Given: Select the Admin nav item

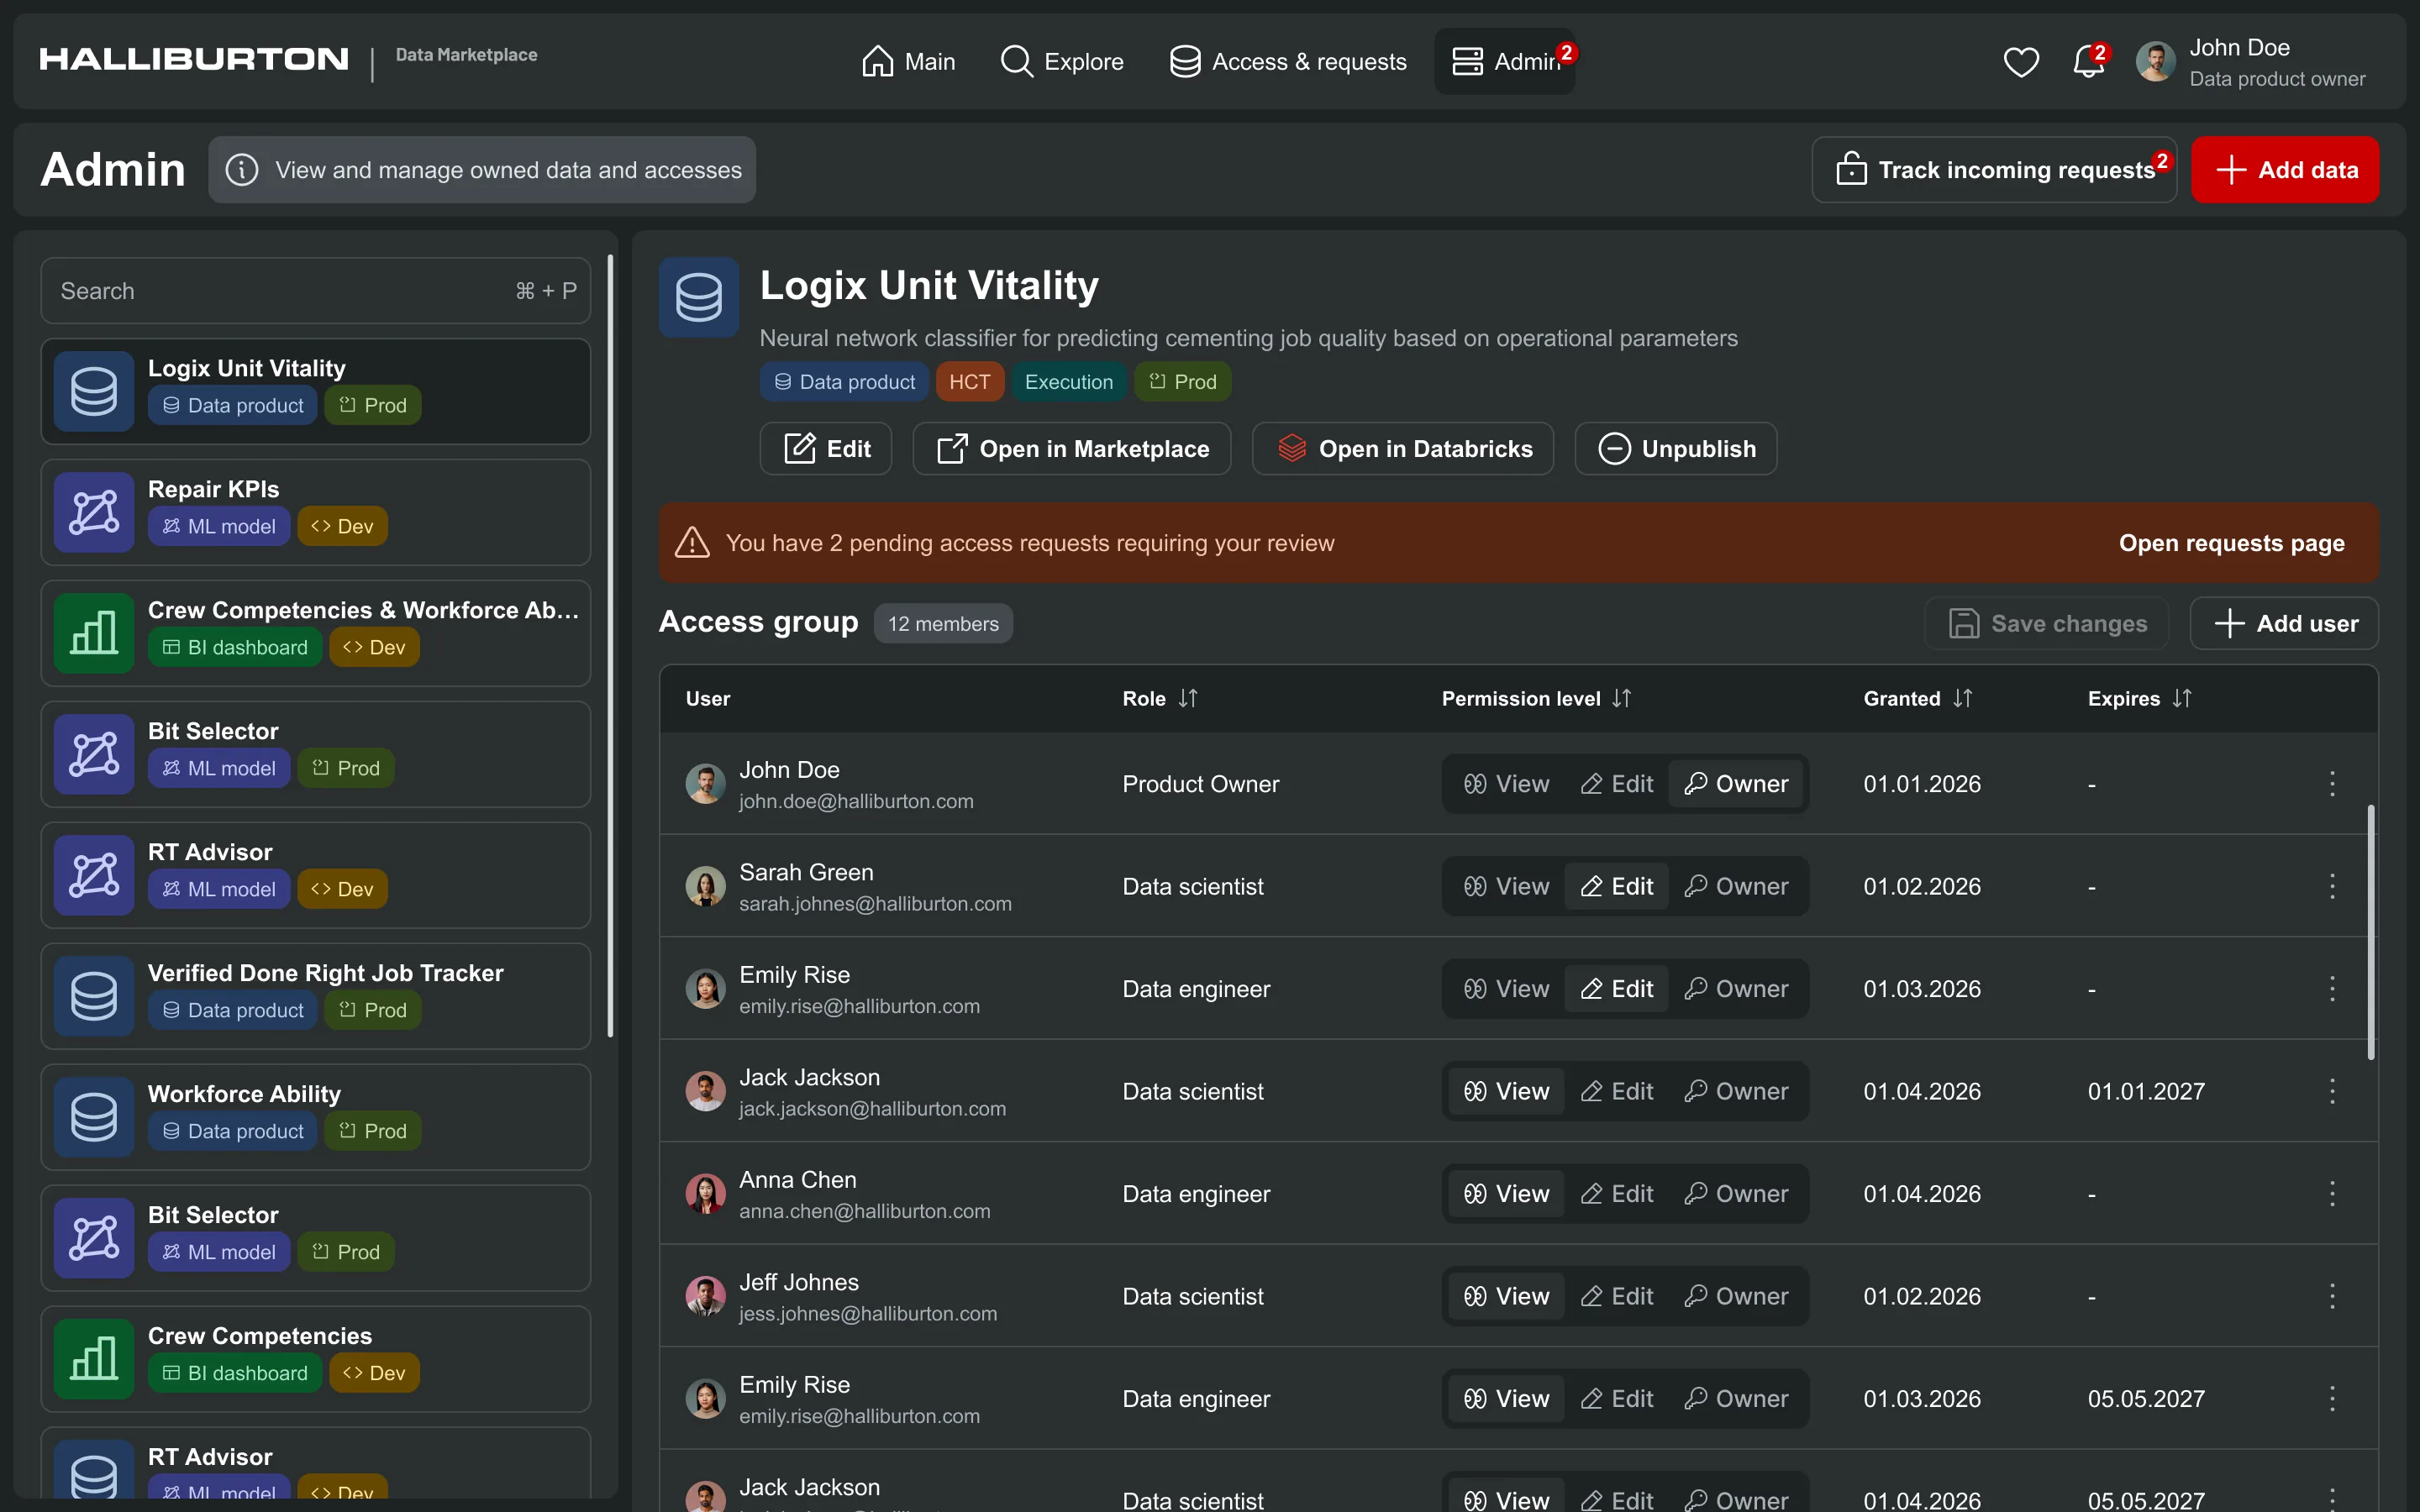Looking at the screenshot, I should [x=1505, y=62].
